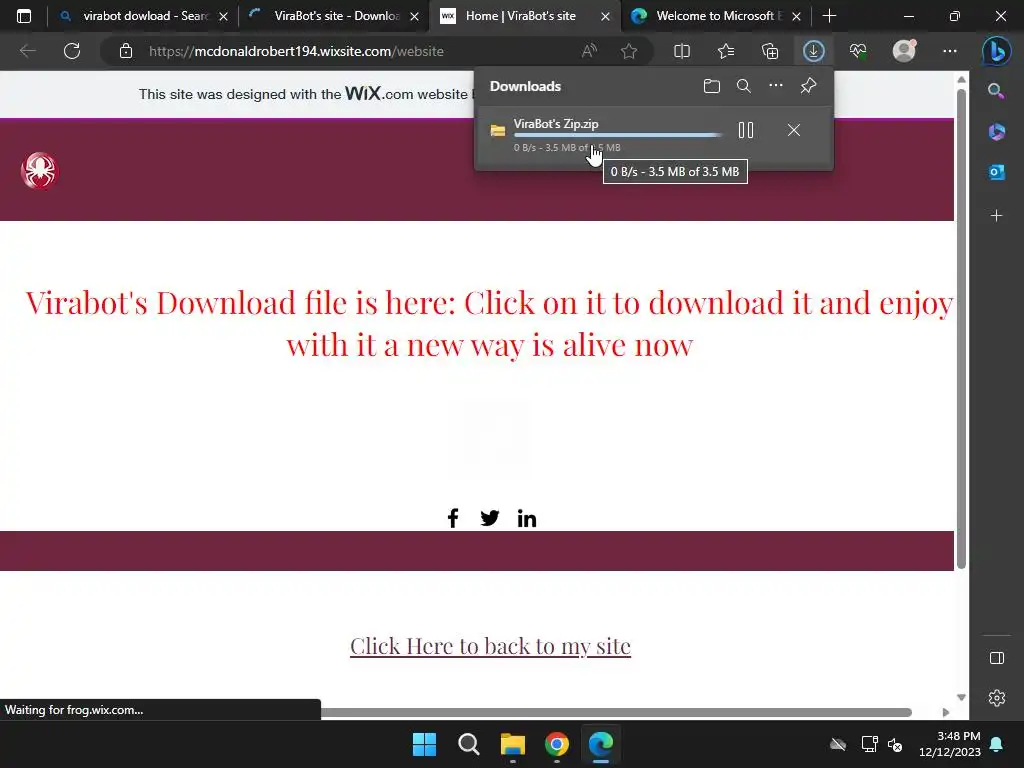Pin the Downloads panel

pos(808,86)
